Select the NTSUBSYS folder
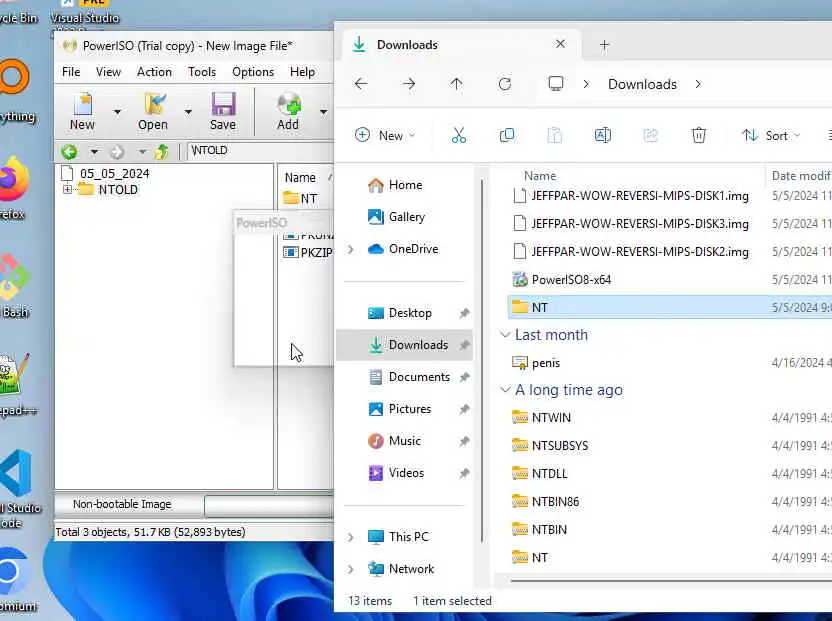832x621 pixels. [x=560, y=446]
